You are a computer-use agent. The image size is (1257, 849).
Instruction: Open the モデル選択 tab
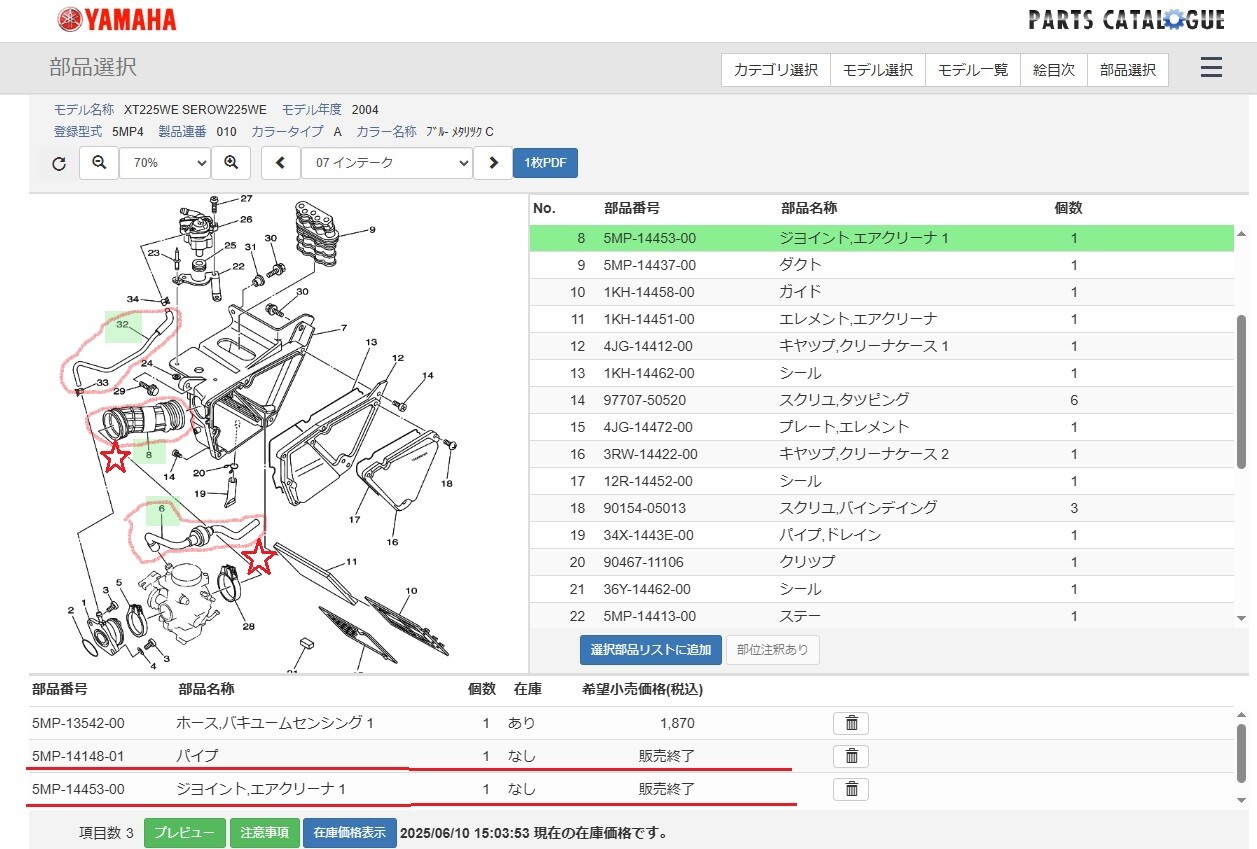[x=878, y=70]
